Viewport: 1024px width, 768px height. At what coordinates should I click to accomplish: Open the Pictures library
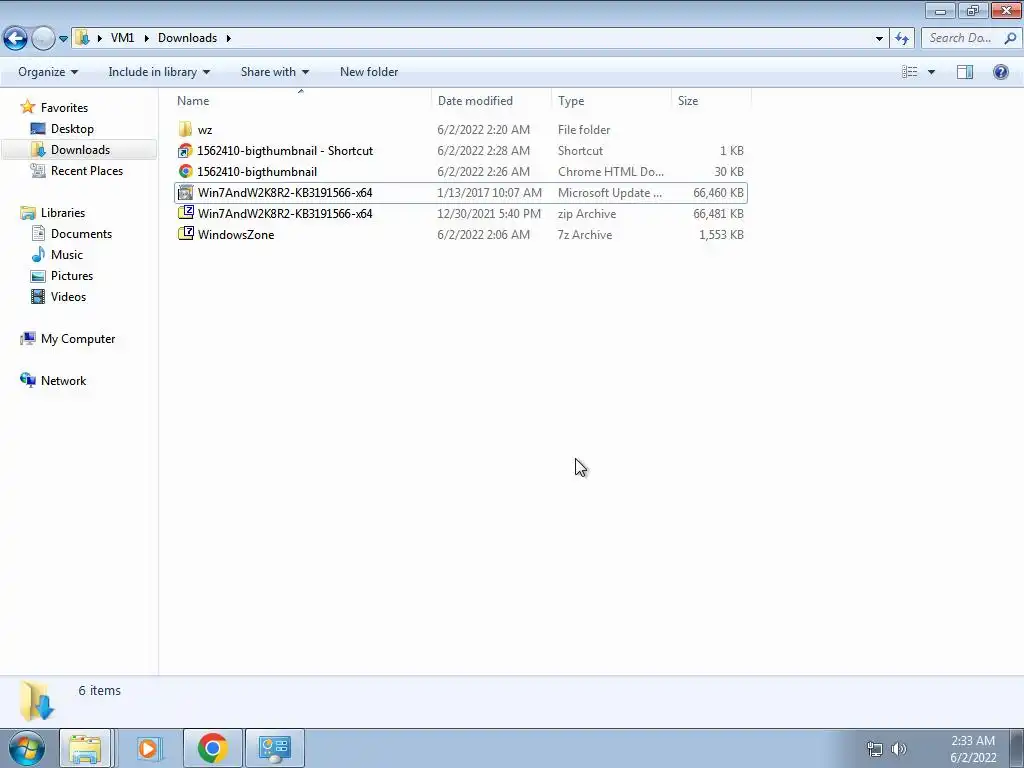click(72, 275)
